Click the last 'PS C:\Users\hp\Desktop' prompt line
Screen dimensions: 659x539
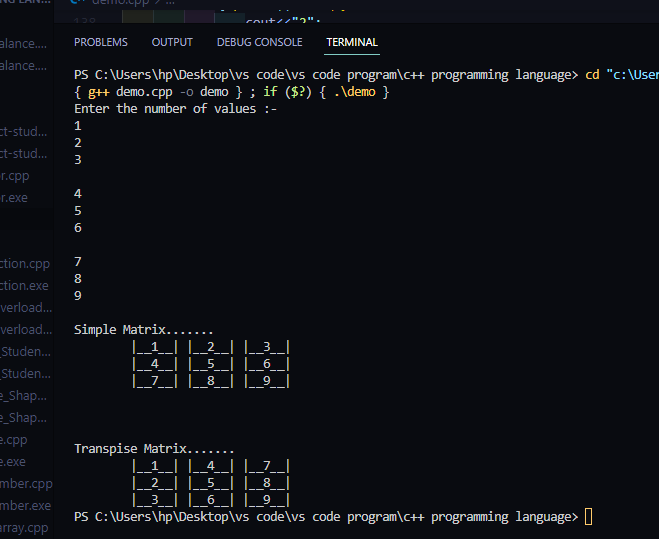point(326,517)
